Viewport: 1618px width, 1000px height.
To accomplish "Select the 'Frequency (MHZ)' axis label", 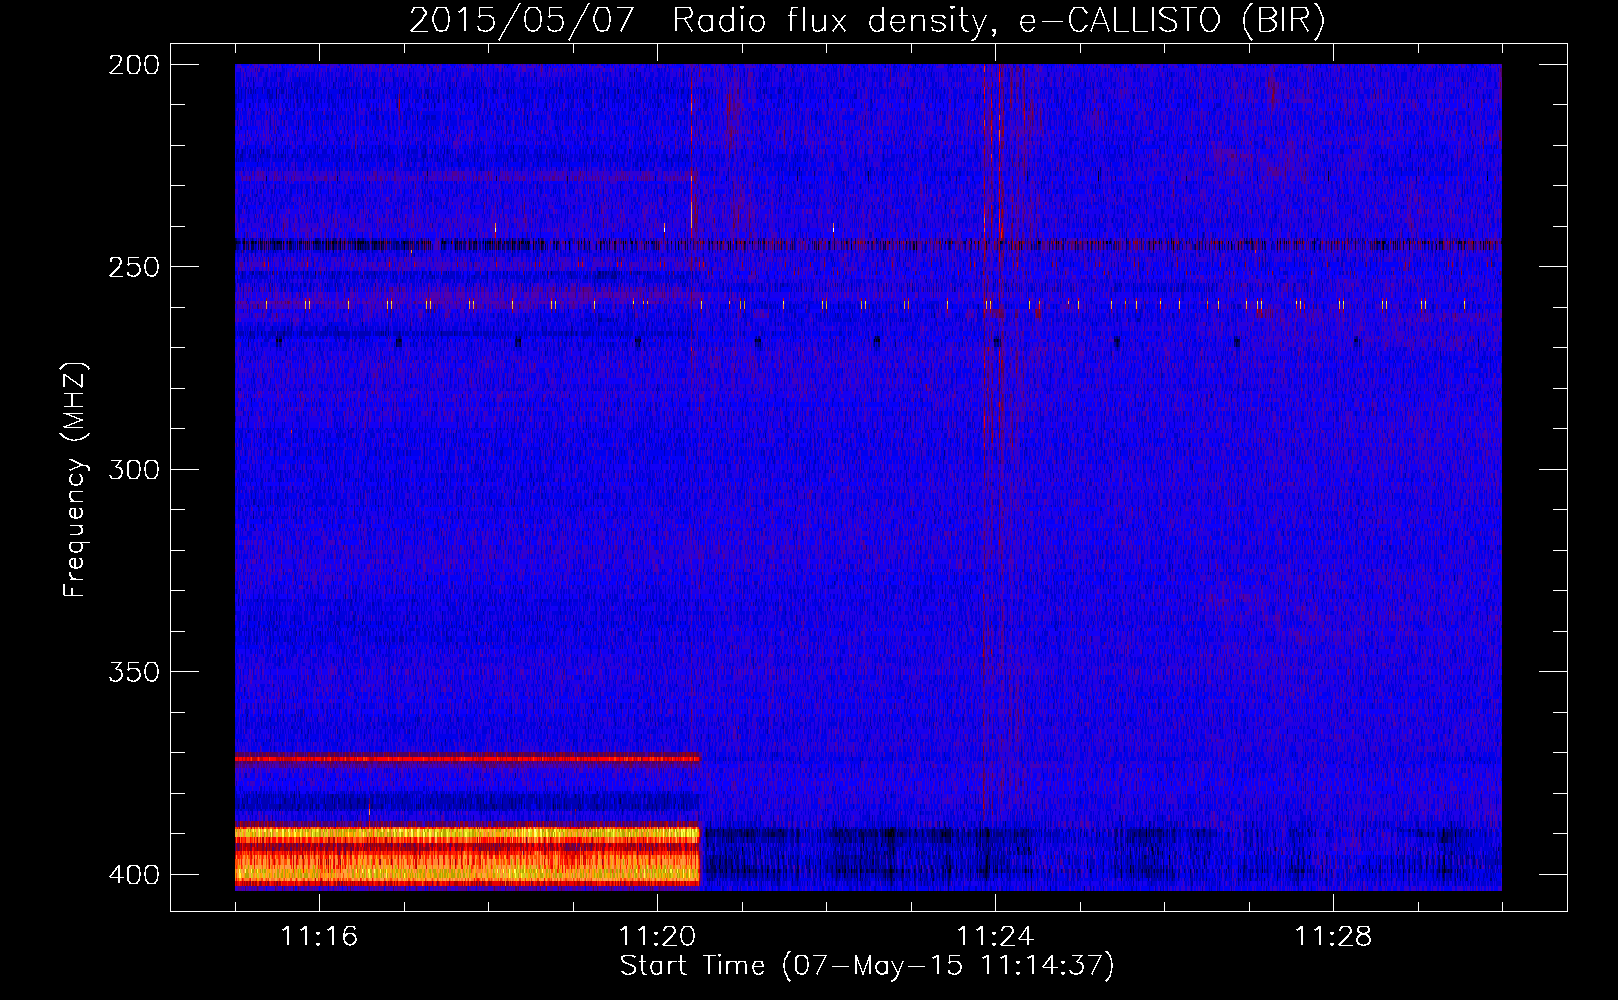I will 75,479.
